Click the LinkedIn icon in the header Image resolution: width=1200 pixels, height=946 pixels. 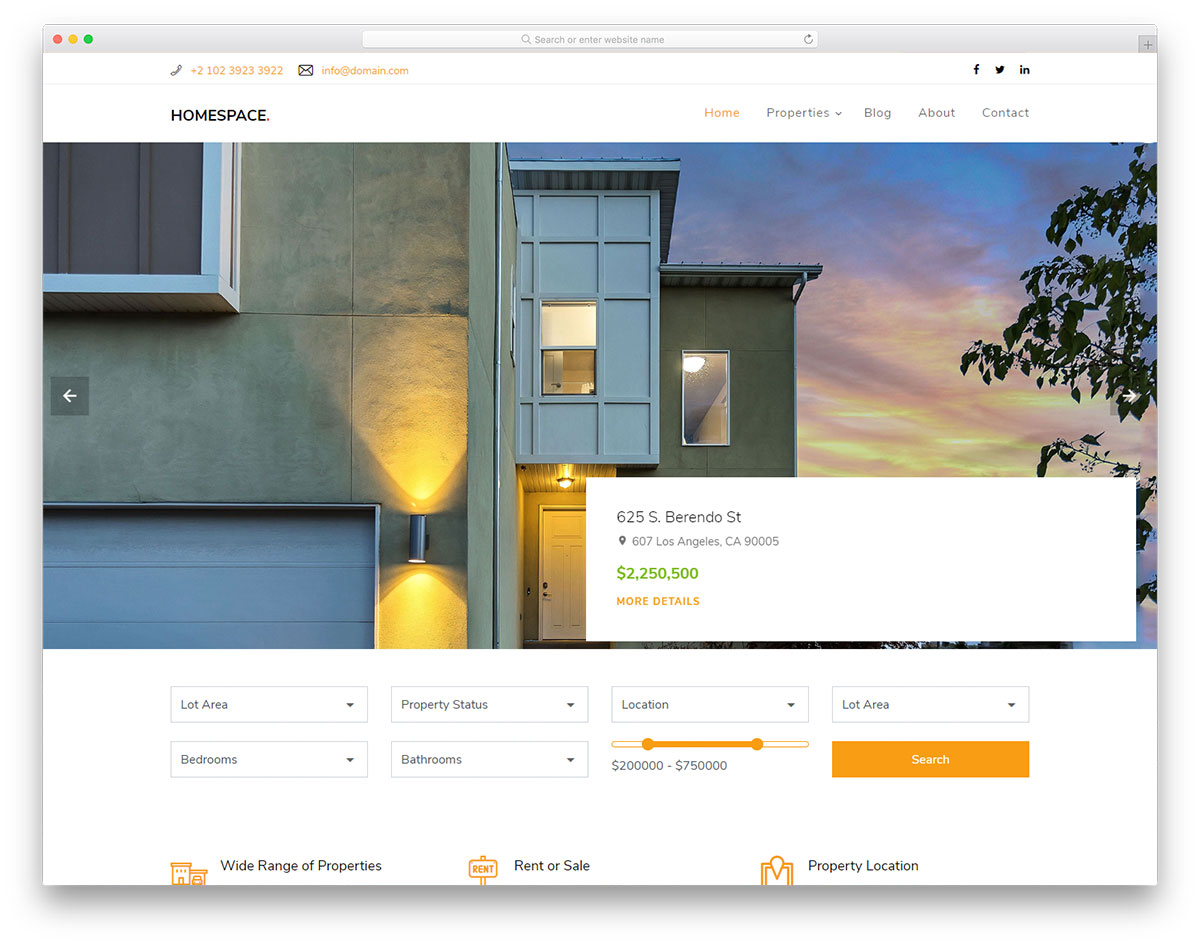[1024, 69]
